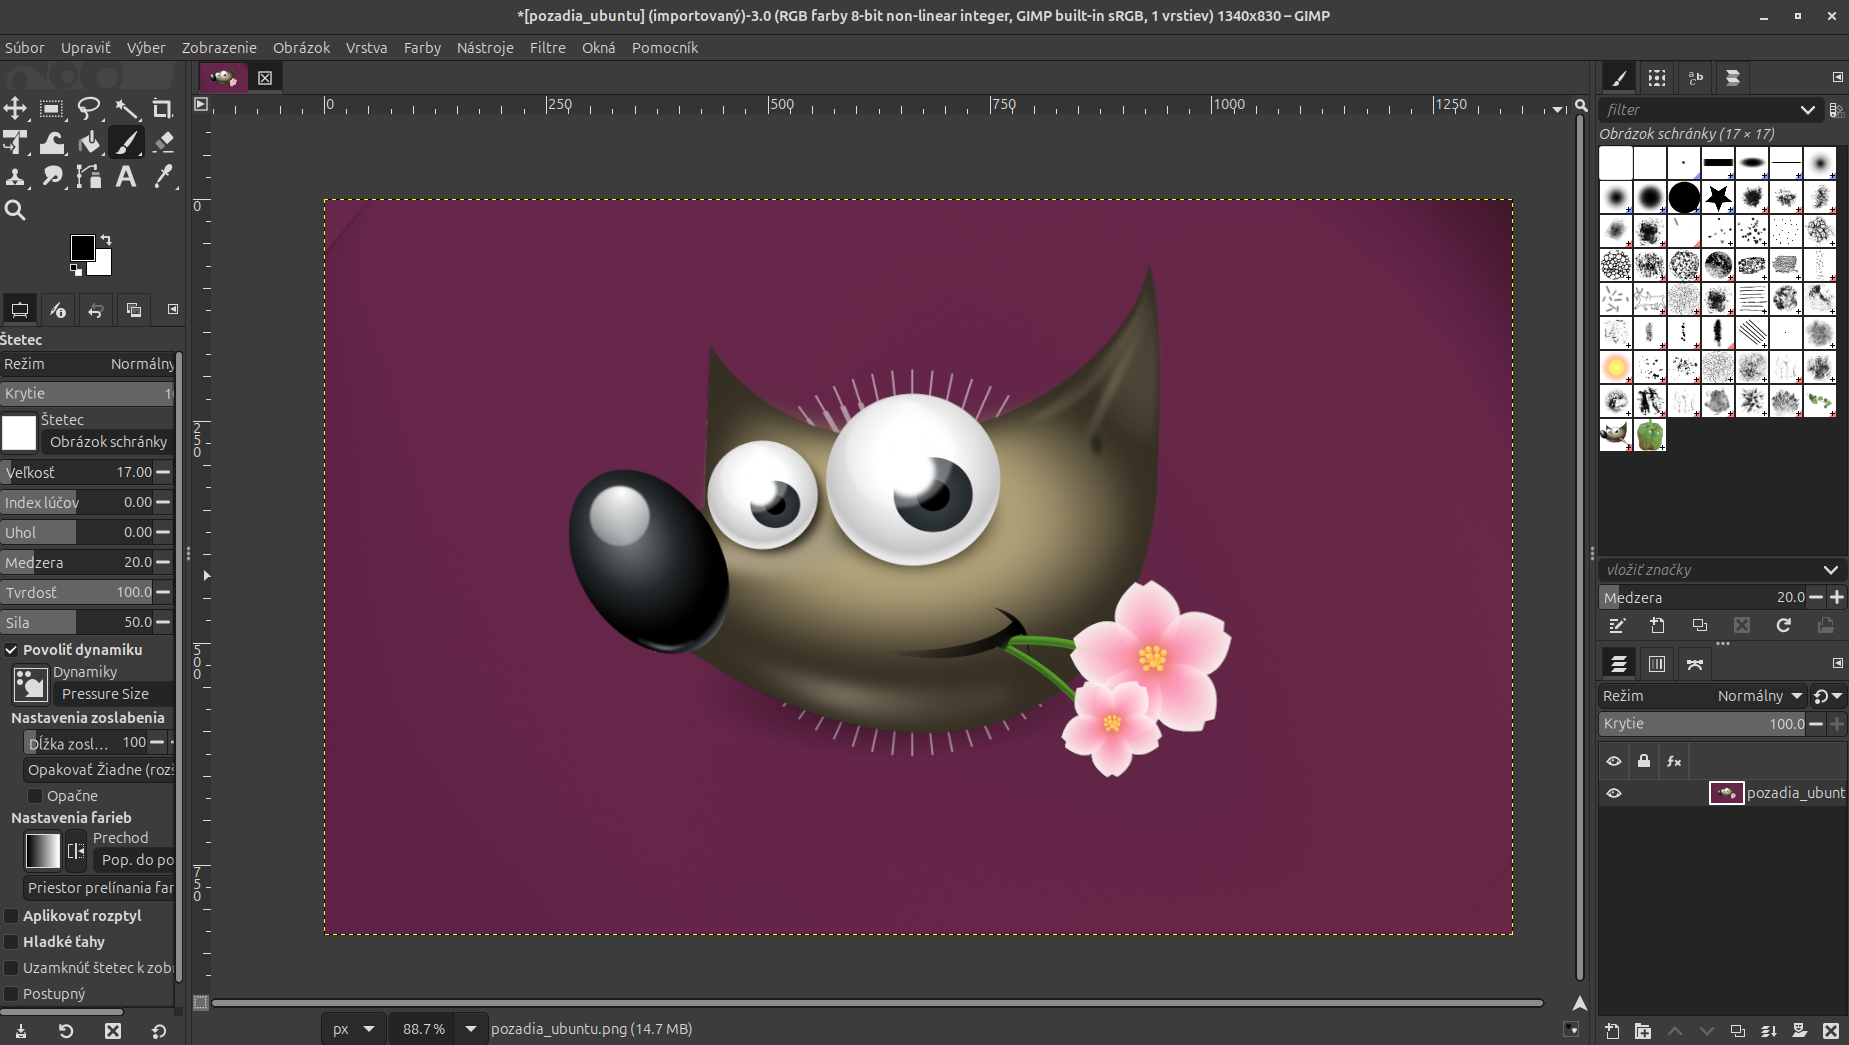Refresh brushes button in brush panel
The image size is (1849, 1045).
pos(1783,625)
